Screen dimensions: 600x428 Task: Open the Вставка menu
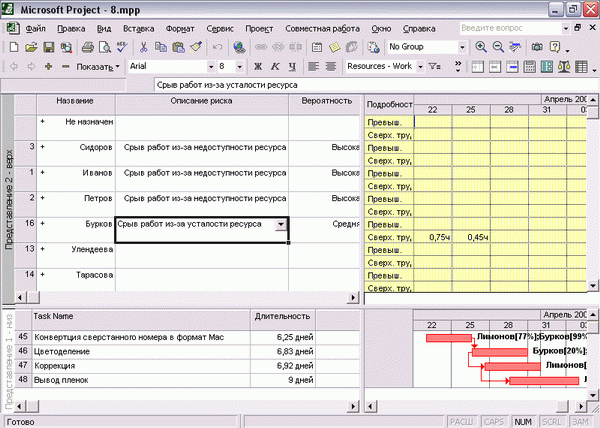(139, 28)
